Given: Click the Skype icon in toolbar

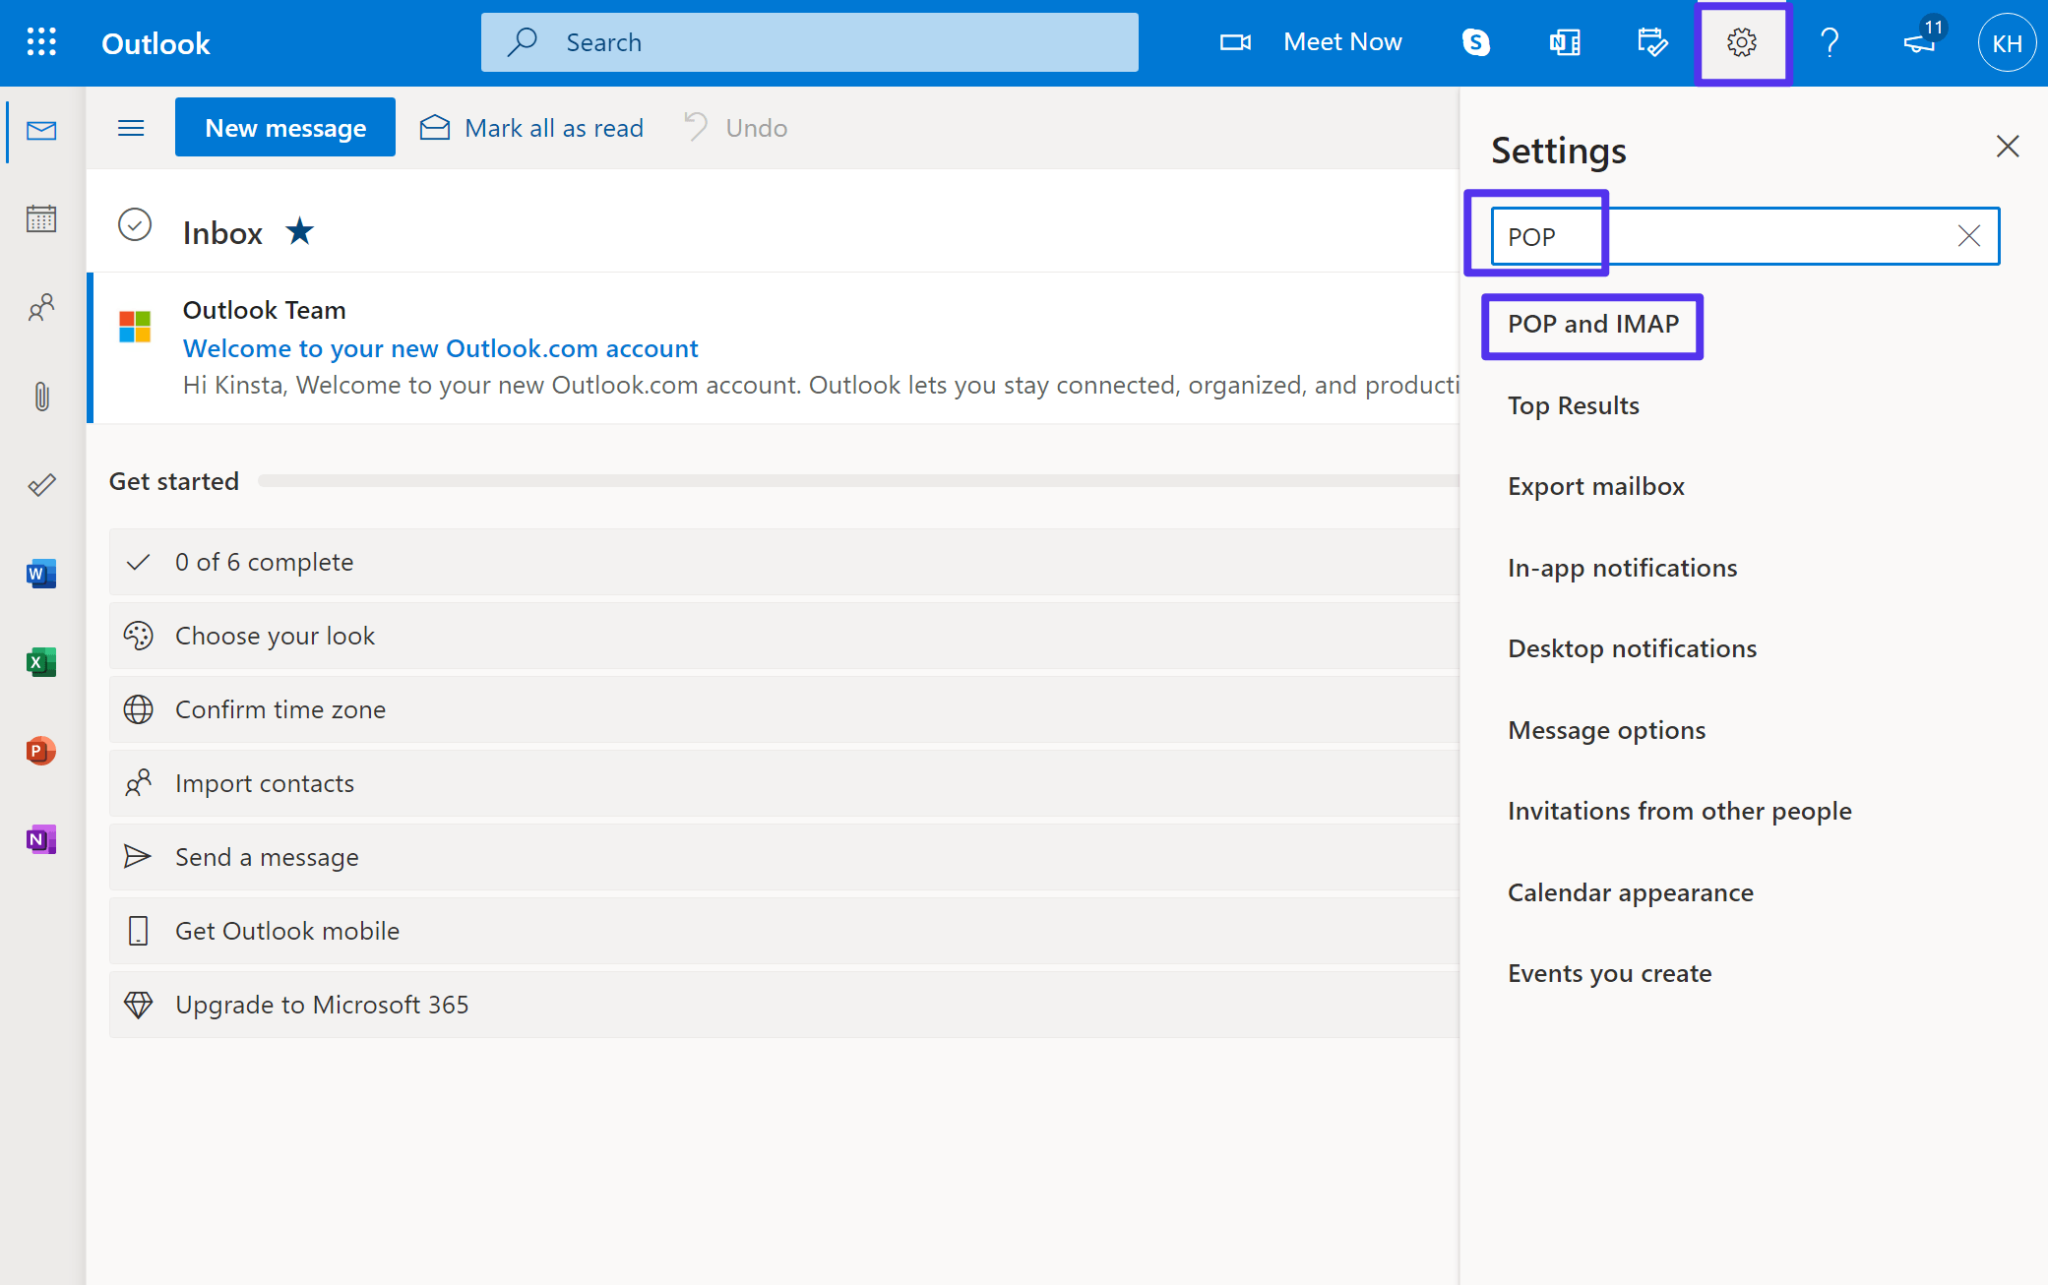Looking at the screenshot, I should (1474, 41).
